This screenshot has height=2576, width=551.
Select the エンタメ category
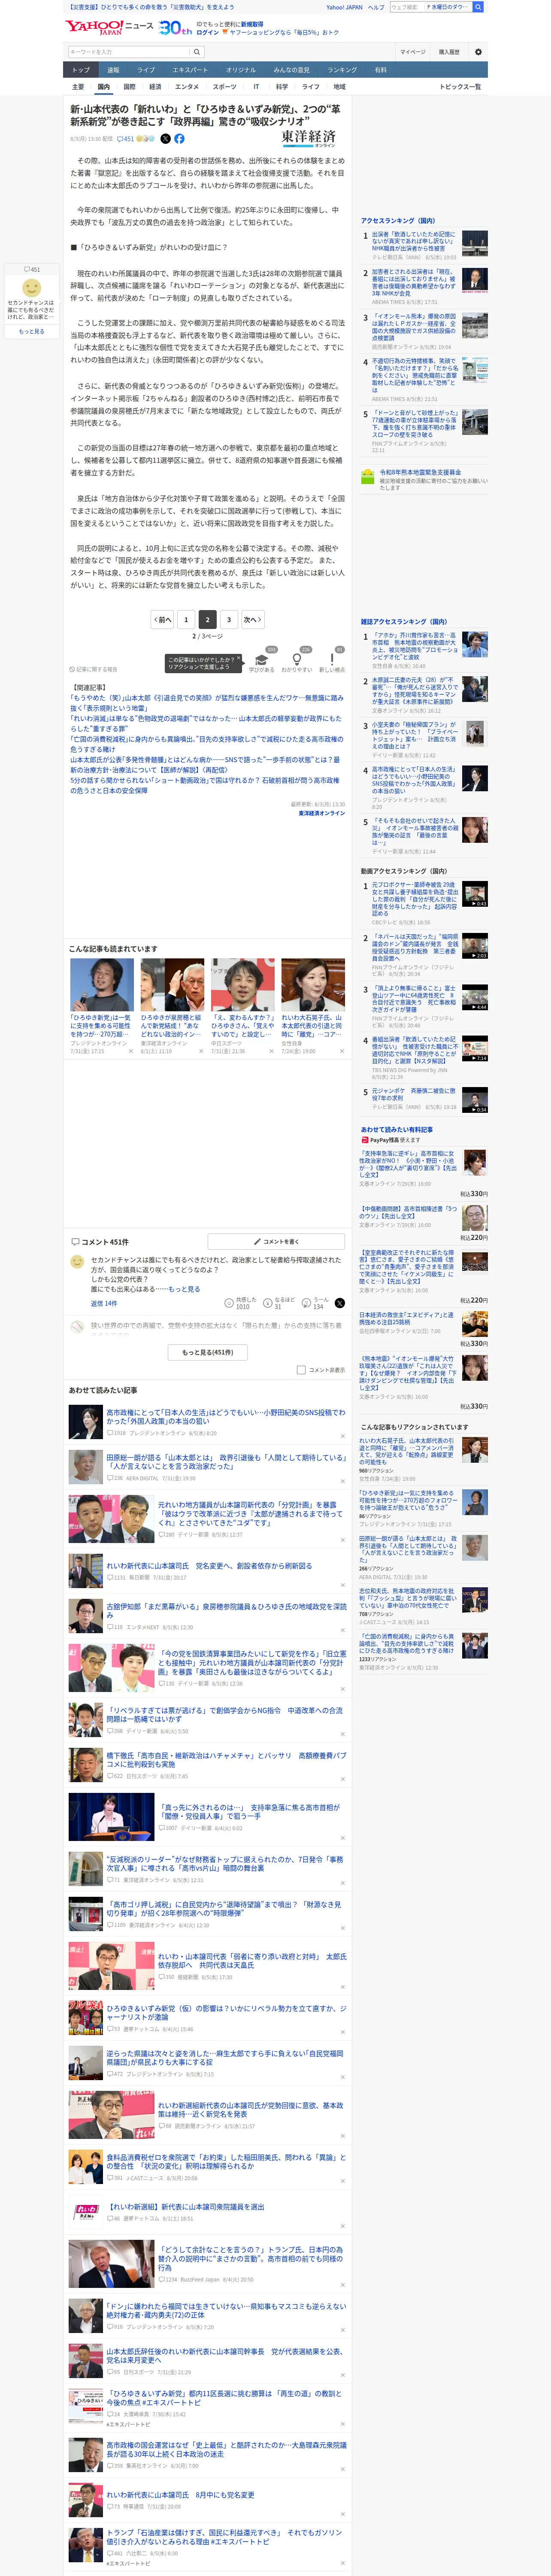point(187,87)
